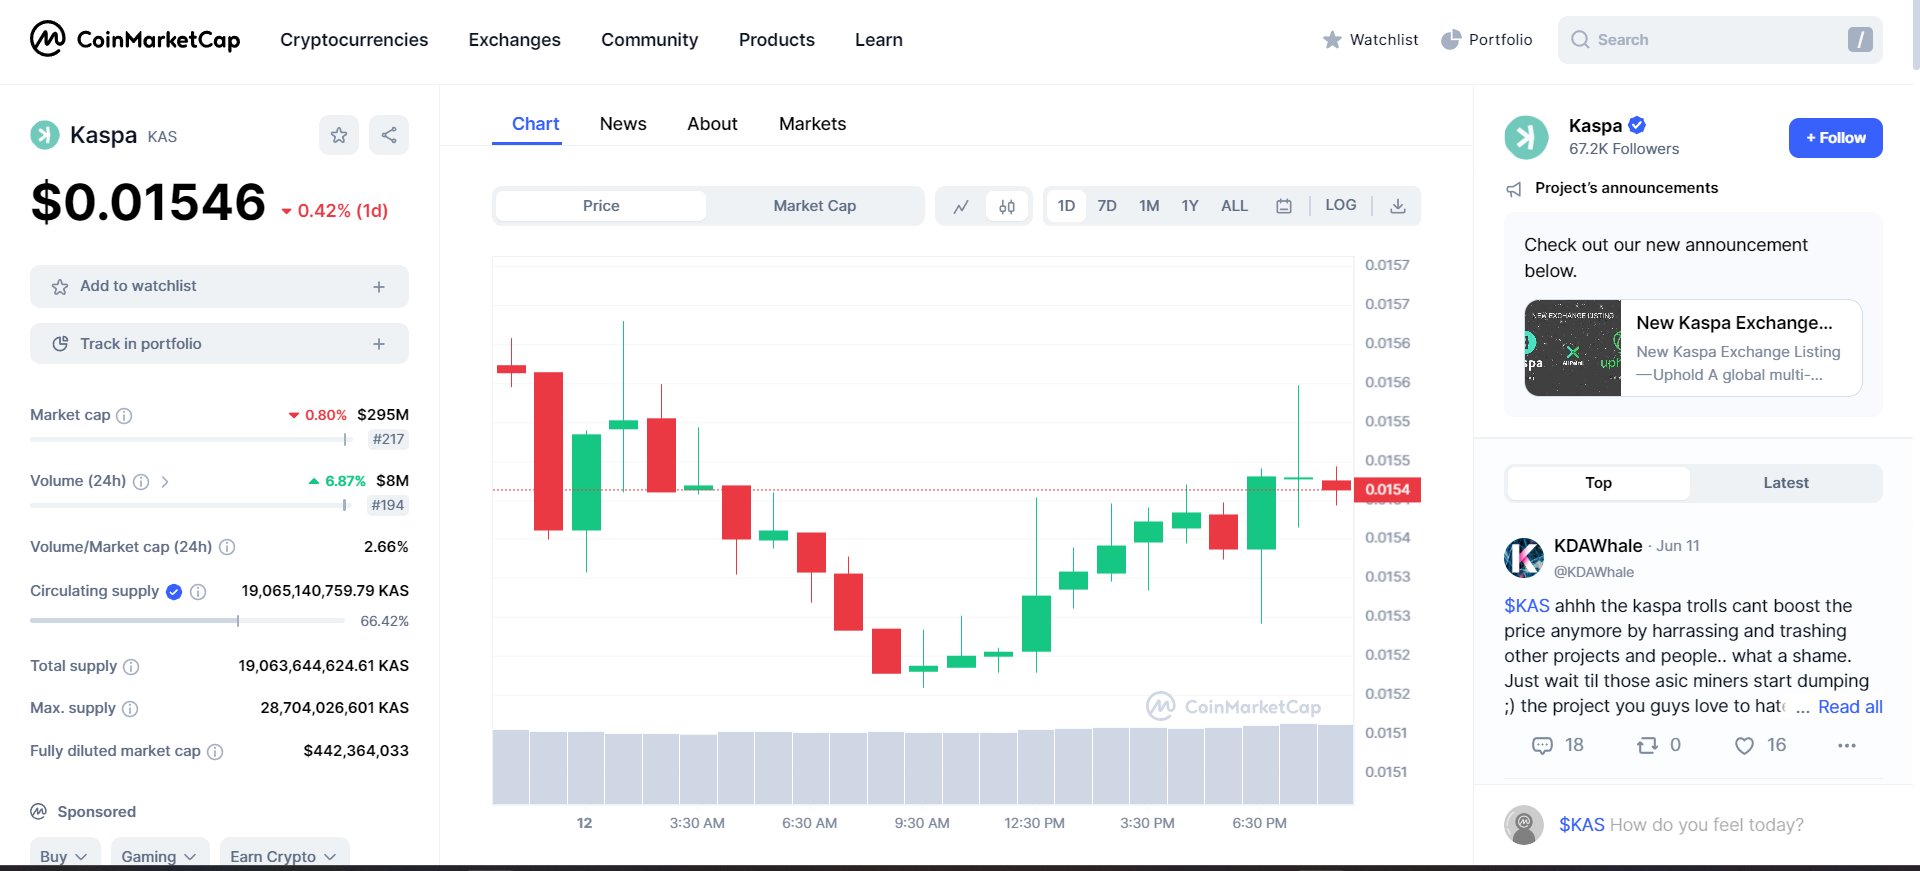
Task: Show Top community posts
Action: (1598, 483)
